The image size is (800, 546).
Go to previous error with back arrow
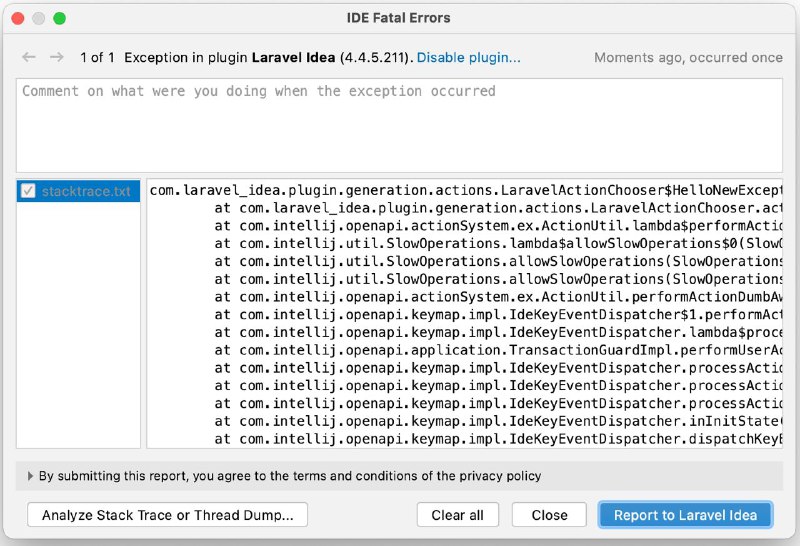[x=29, y=57]
